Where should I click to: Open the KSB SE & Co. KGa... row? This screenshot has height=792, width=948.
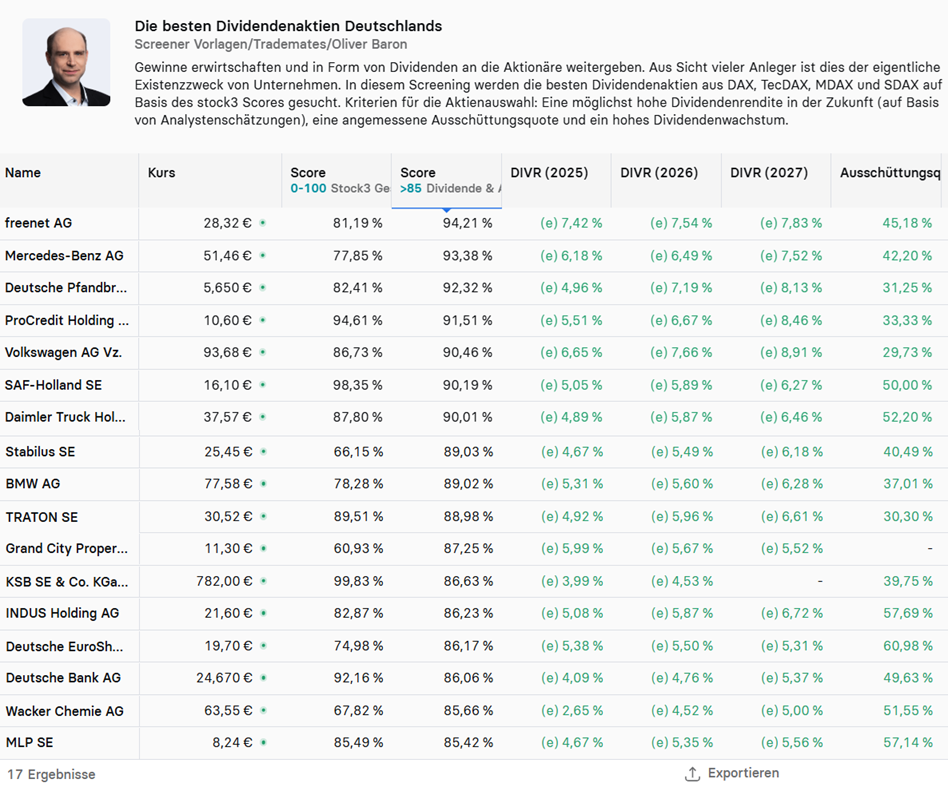[x=474, y=582]
